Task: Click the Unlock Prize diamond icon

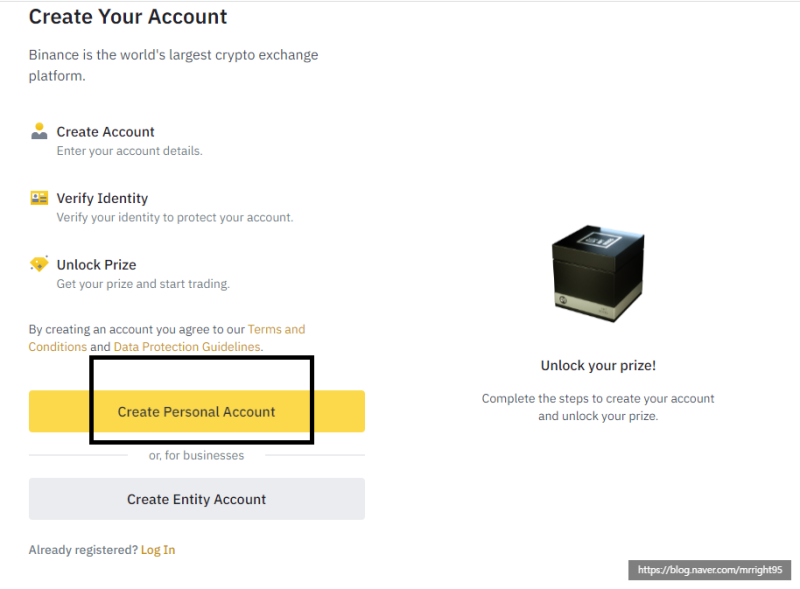Action: 39,264
